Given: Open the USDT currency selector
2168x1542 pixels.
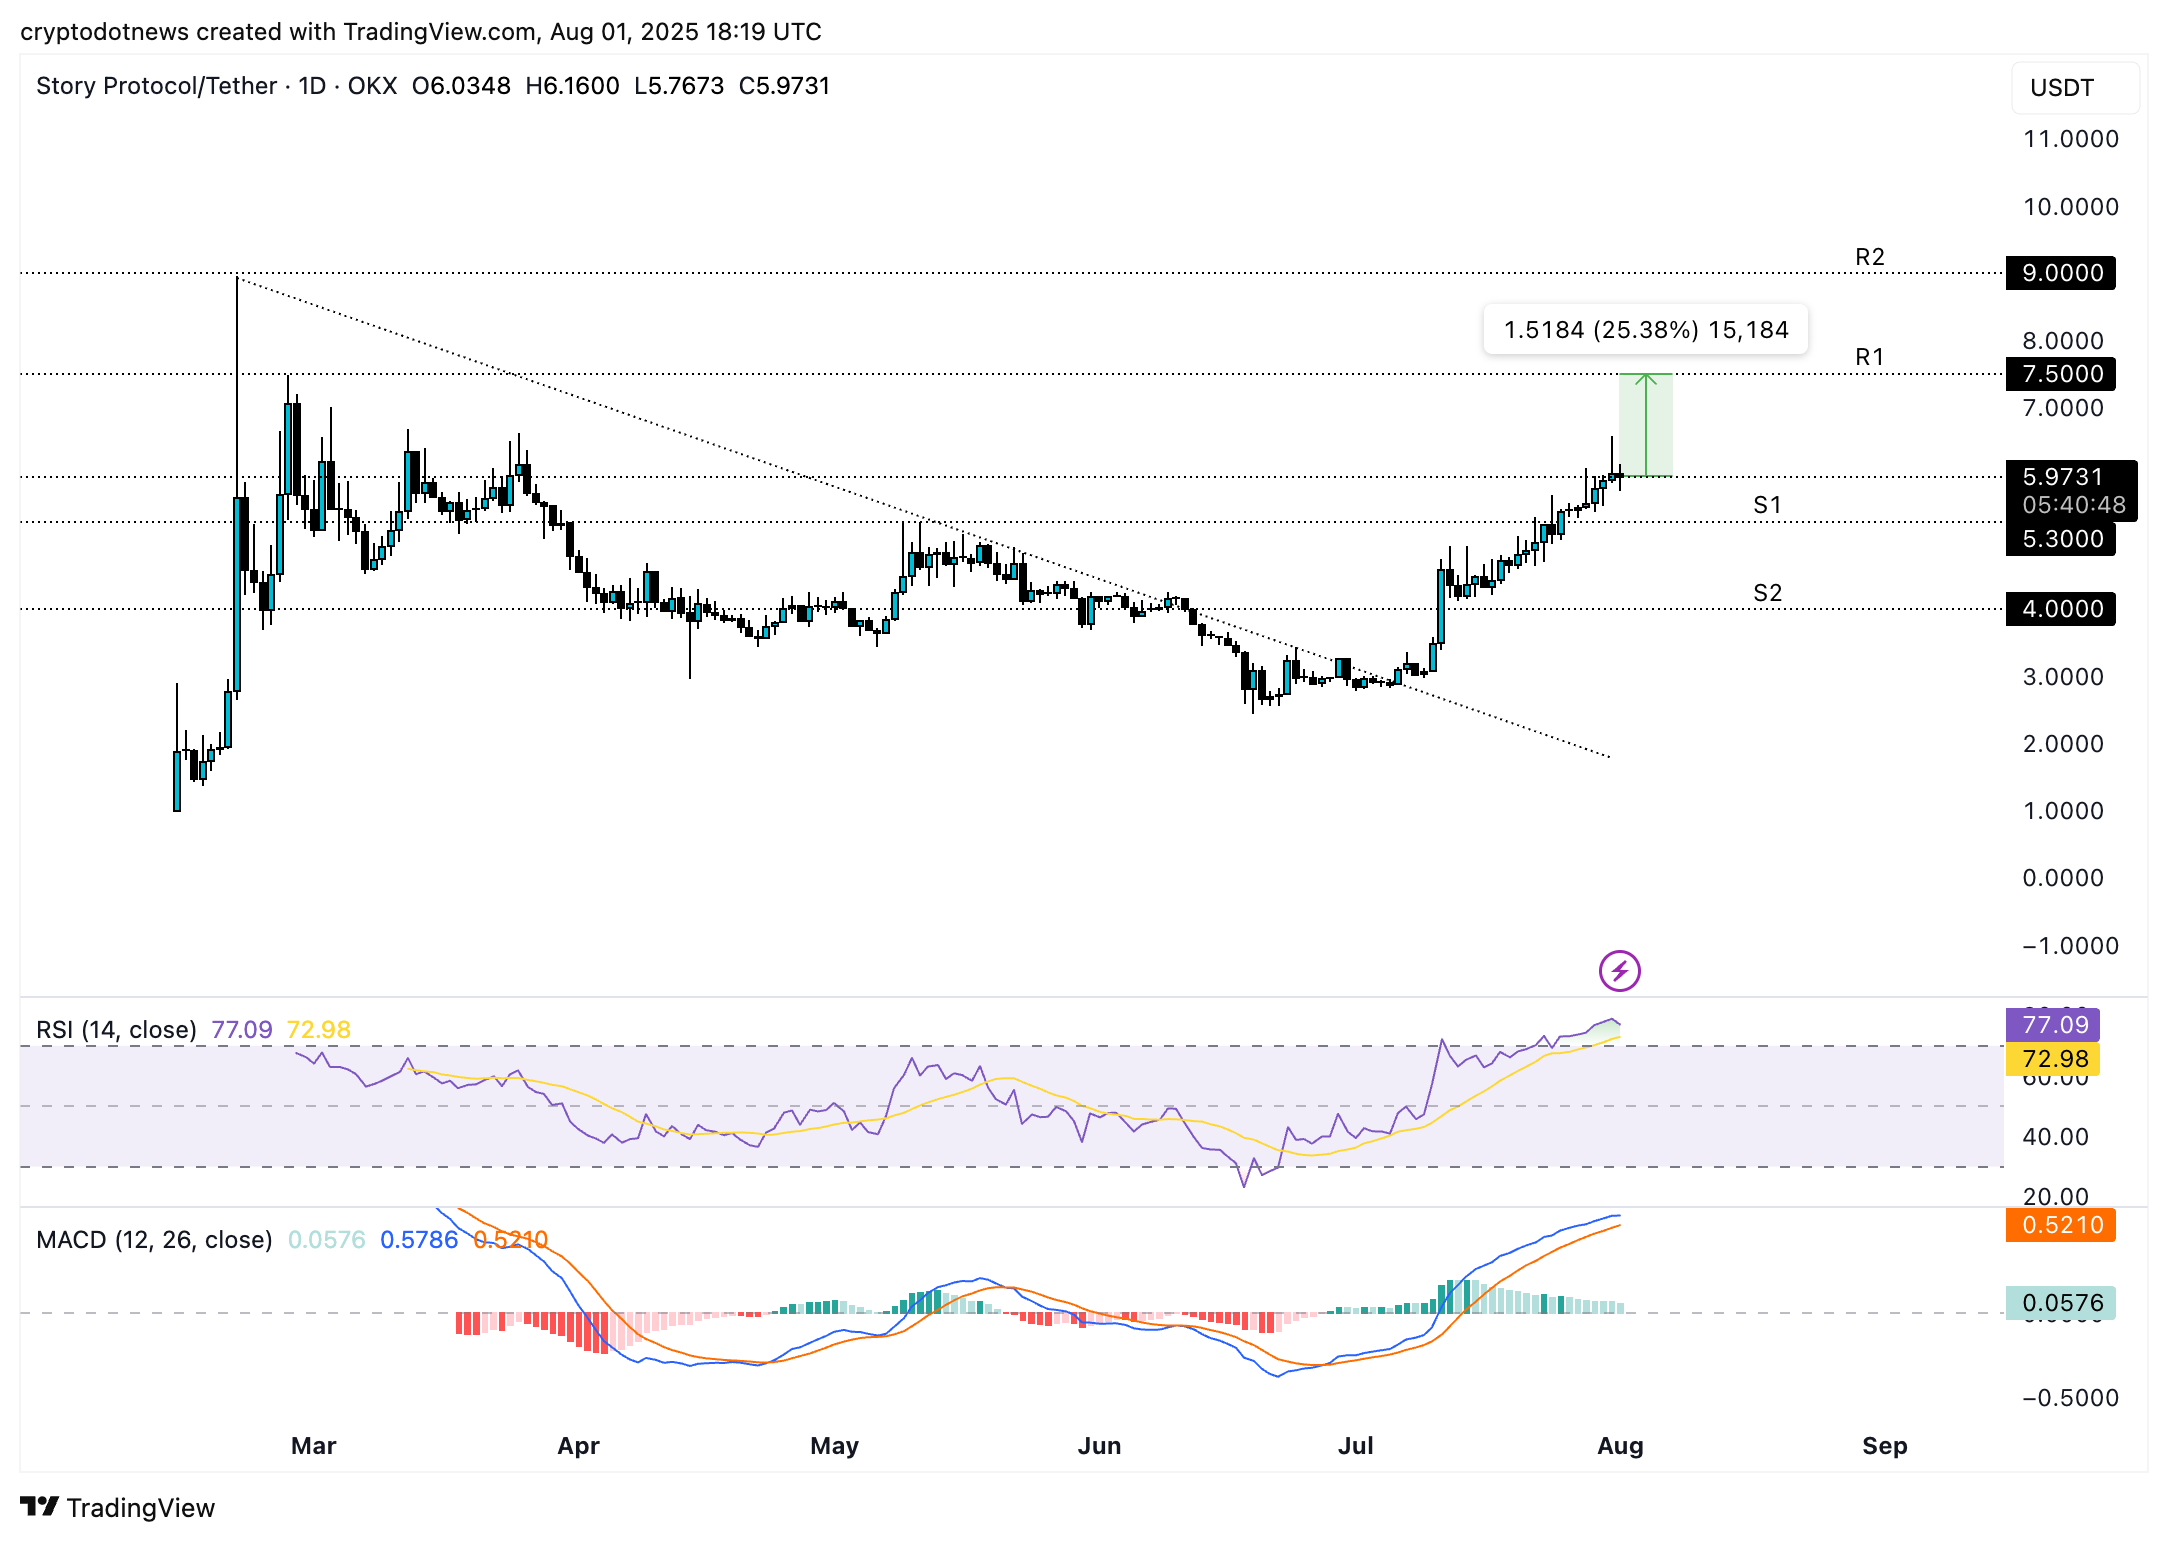Looking at the screenshot, I should pos(2074,88).
